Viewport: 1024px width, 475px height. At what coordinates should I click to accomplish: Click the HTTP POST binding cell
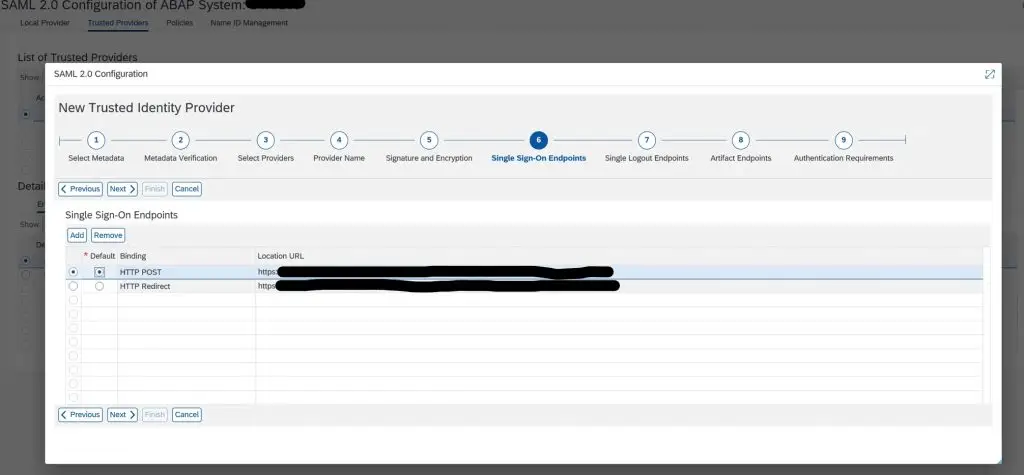pyautogui.click(x=186, y=272)
